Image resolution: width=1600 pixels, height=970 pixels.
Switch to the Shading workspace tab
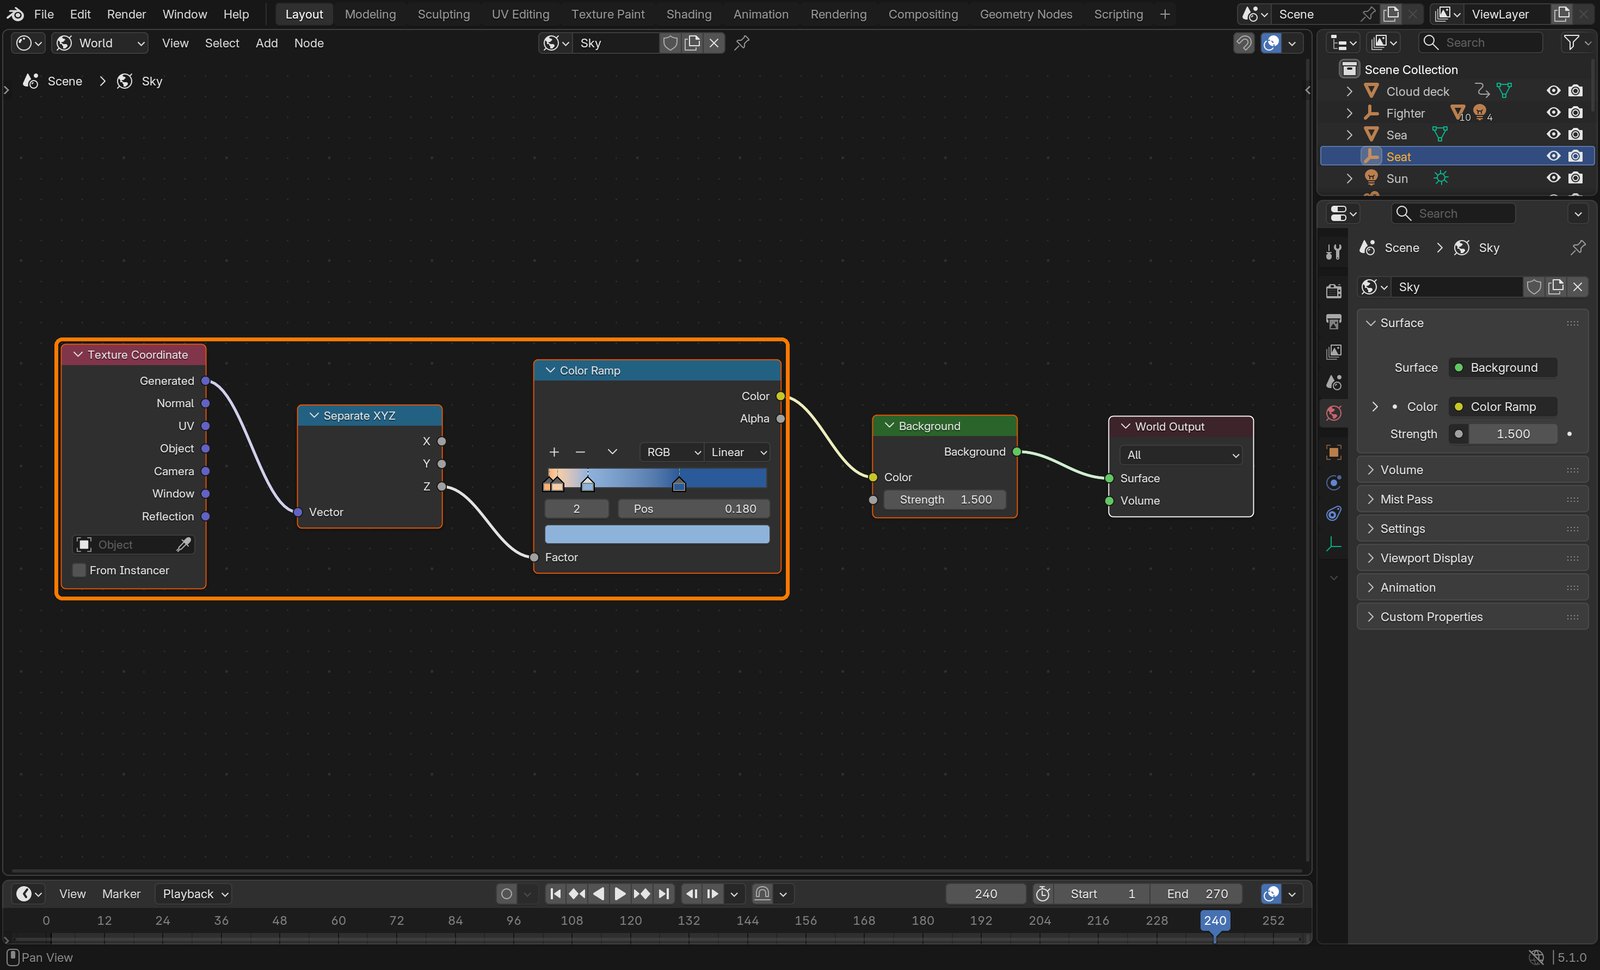(x=689, y=14)
